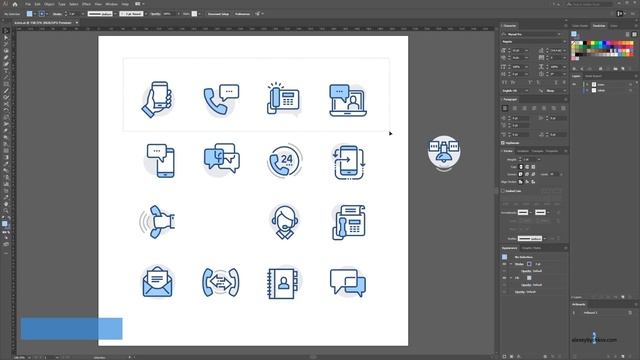The height and width of the screenshot is (360, 640).
Task: Open the Effect menu
Action: [87, 4]
